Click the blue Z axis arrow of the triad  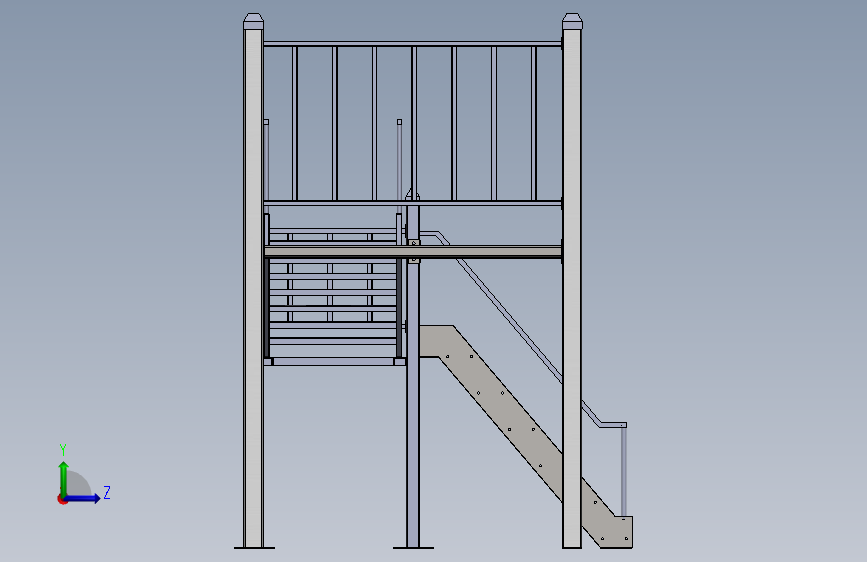83,498
